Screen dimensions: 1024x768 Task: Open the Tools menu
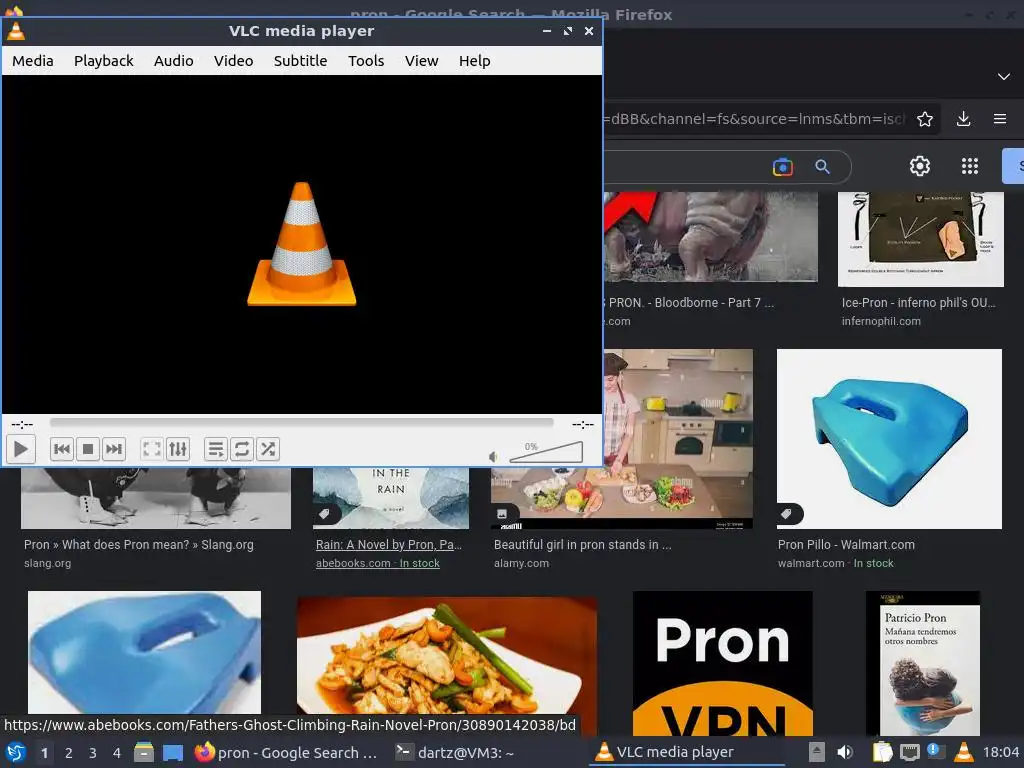[366, 61]
